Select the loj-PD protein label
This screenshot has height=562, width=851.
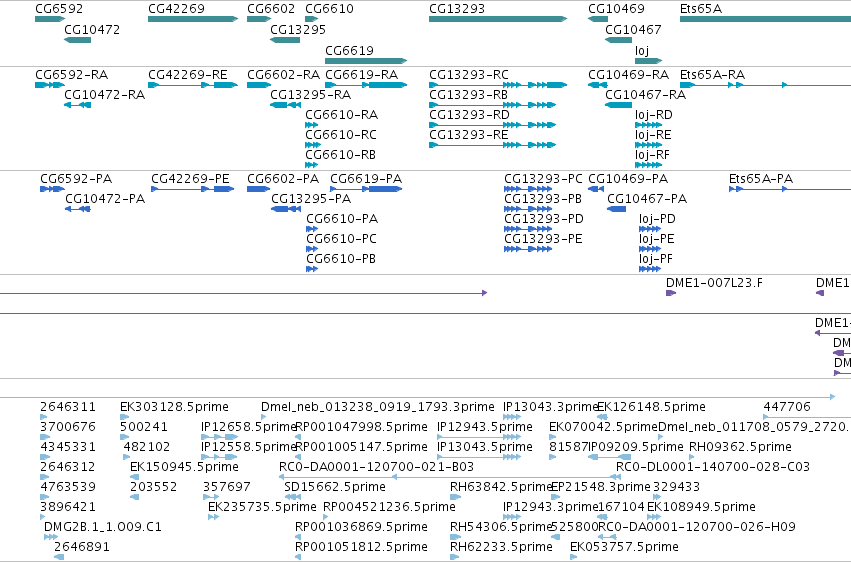(657, 219)
